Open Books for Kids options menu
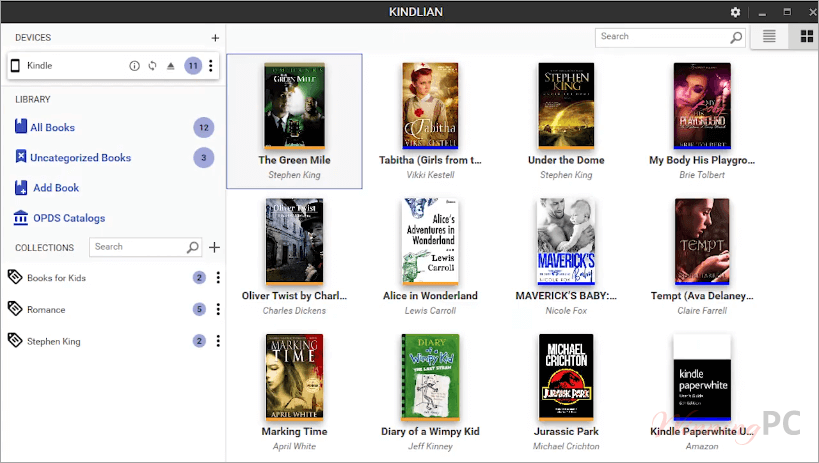 point(218,278)
